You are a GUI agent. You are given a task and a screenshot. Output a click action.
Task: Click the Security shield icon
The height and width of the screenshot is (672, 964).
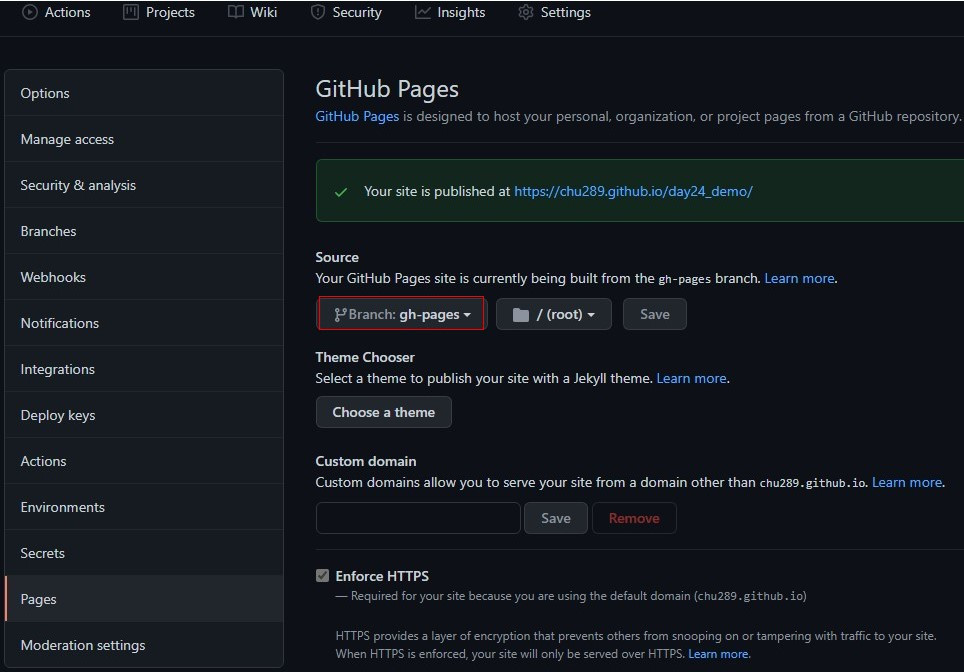pos(318,12)
